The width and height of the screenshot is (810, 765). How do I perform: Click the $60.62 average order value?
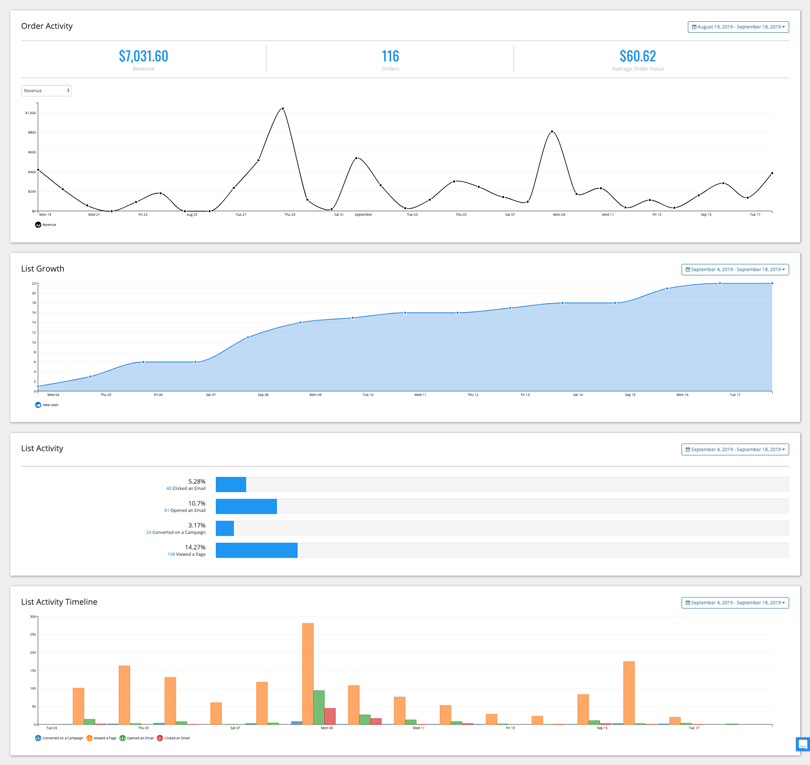(x=637, y=56)
